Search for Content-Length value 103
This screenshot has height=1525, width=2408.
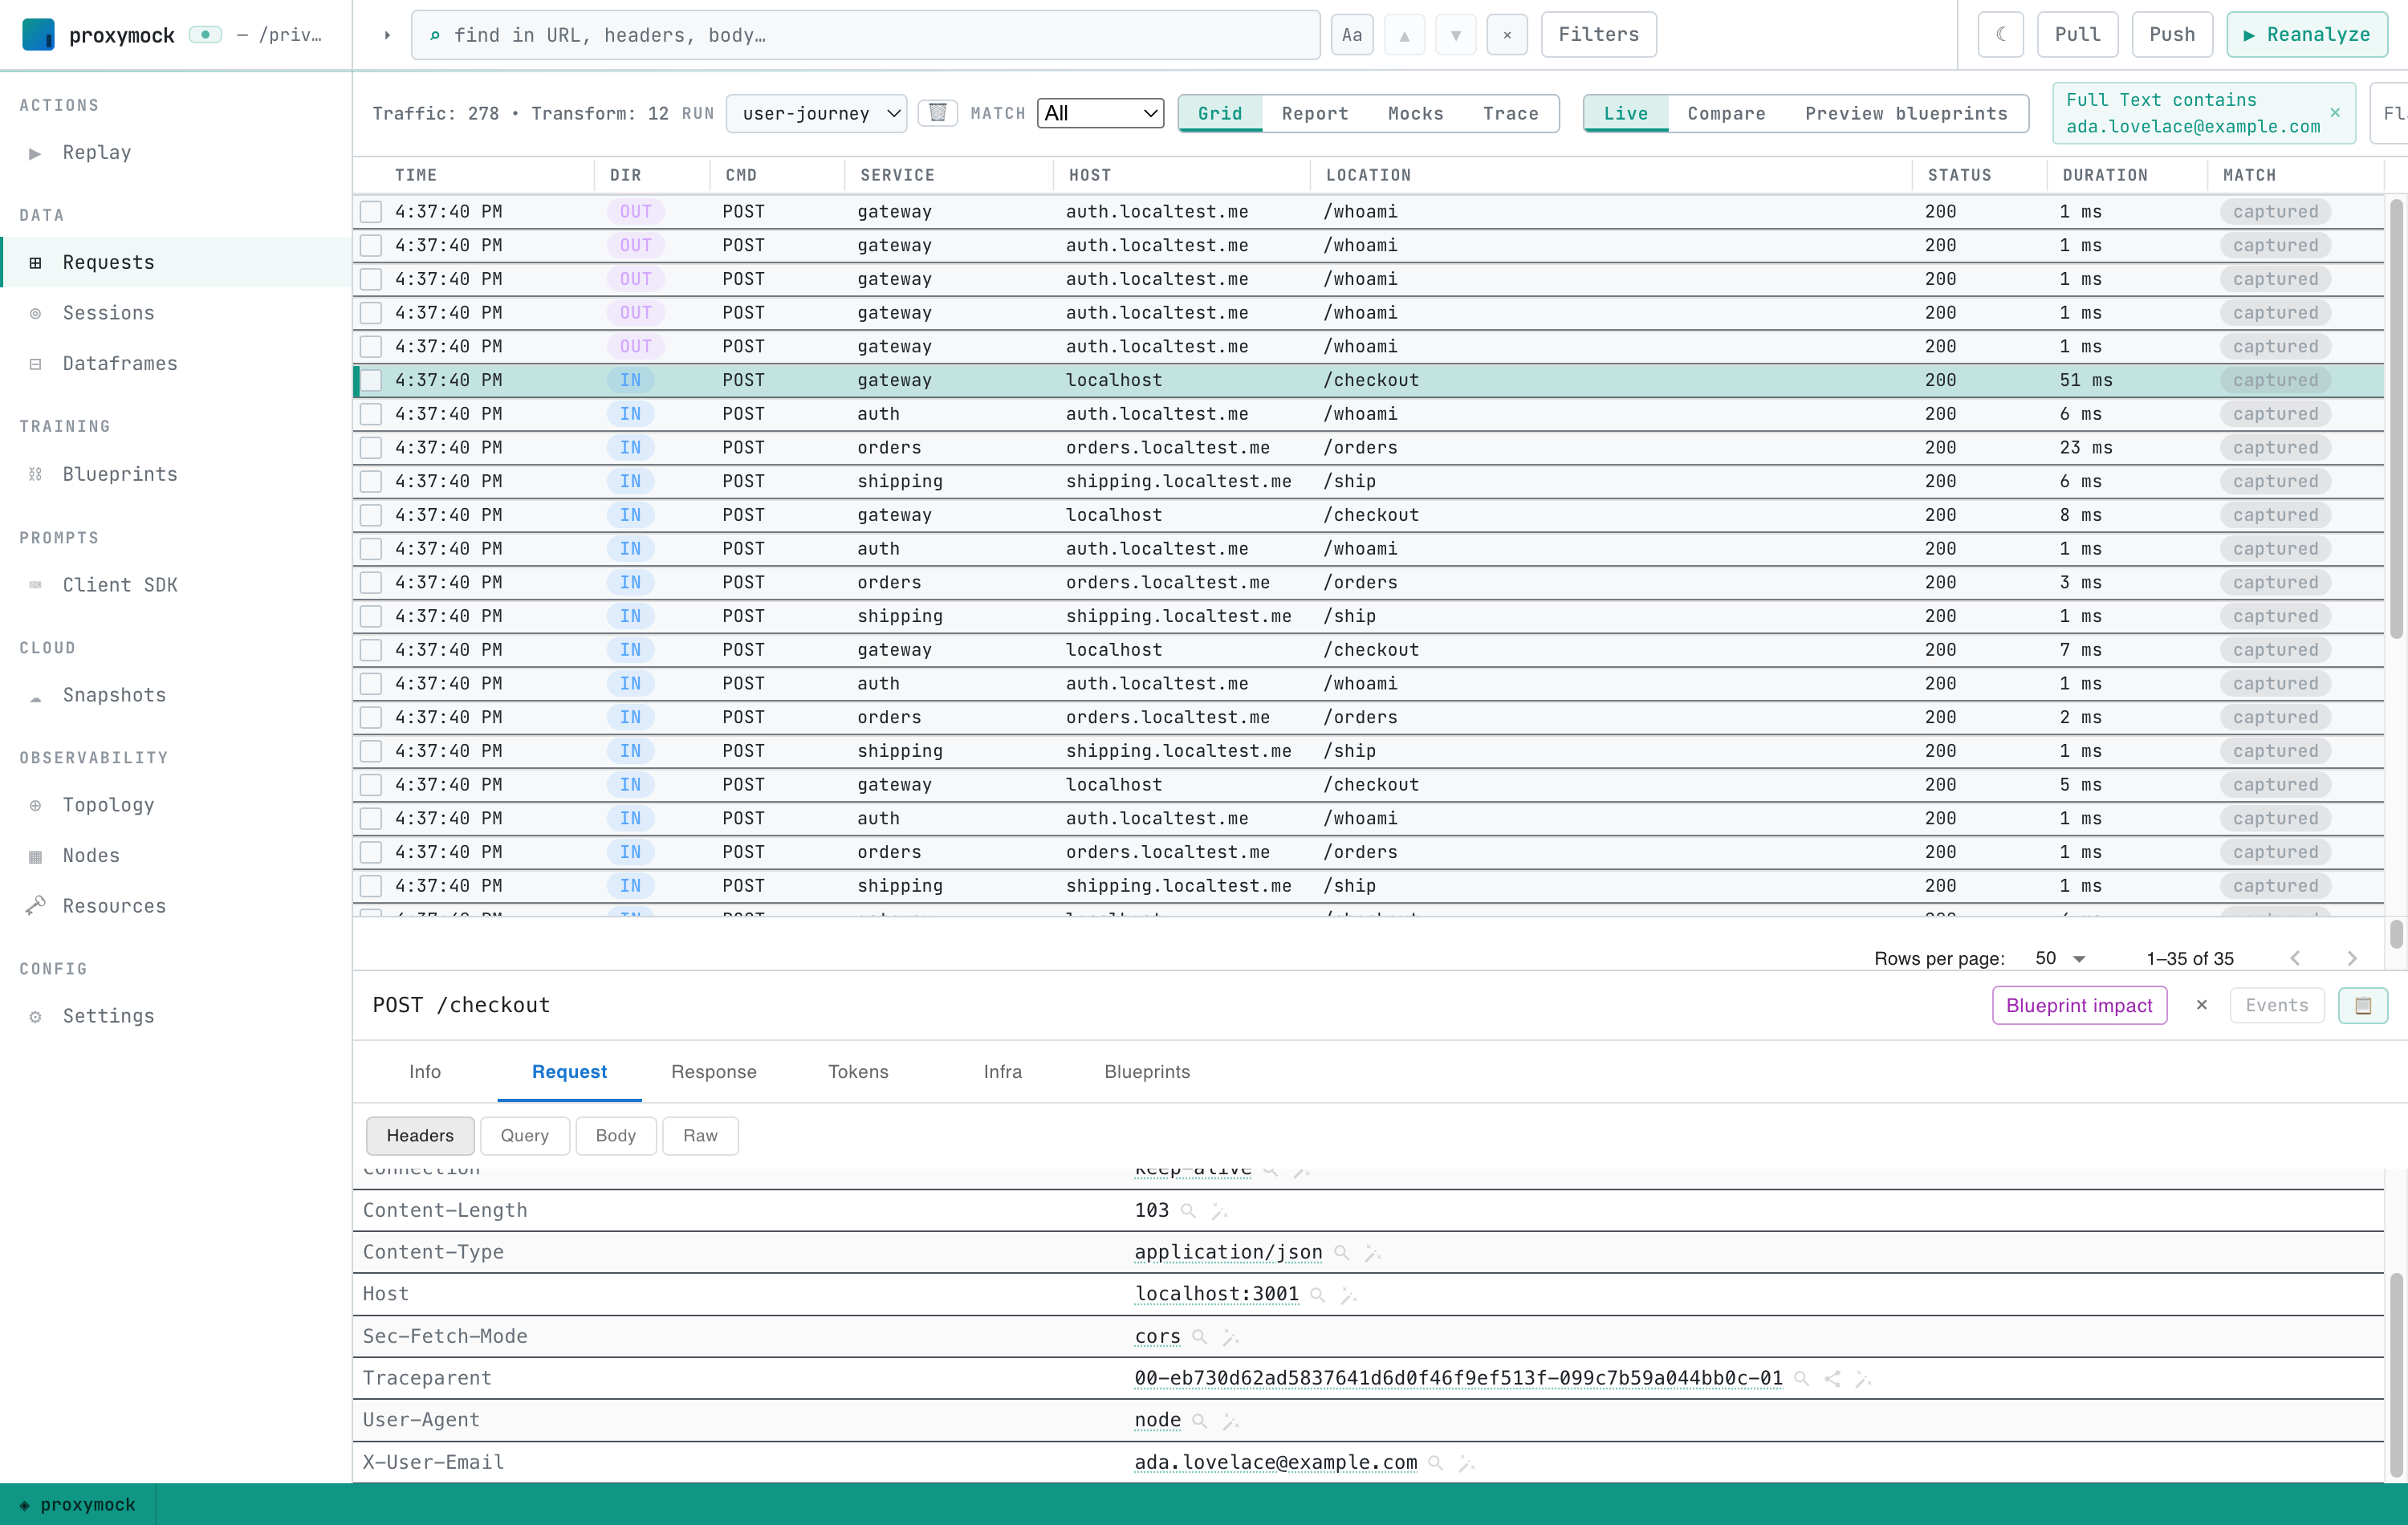tap(1188, 1210)
